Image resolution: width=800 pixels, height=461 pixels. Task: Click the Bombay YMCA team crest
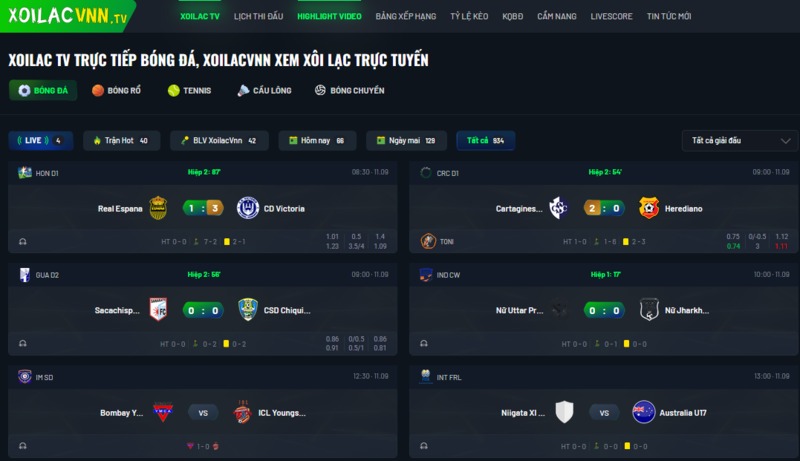point(163,412)
